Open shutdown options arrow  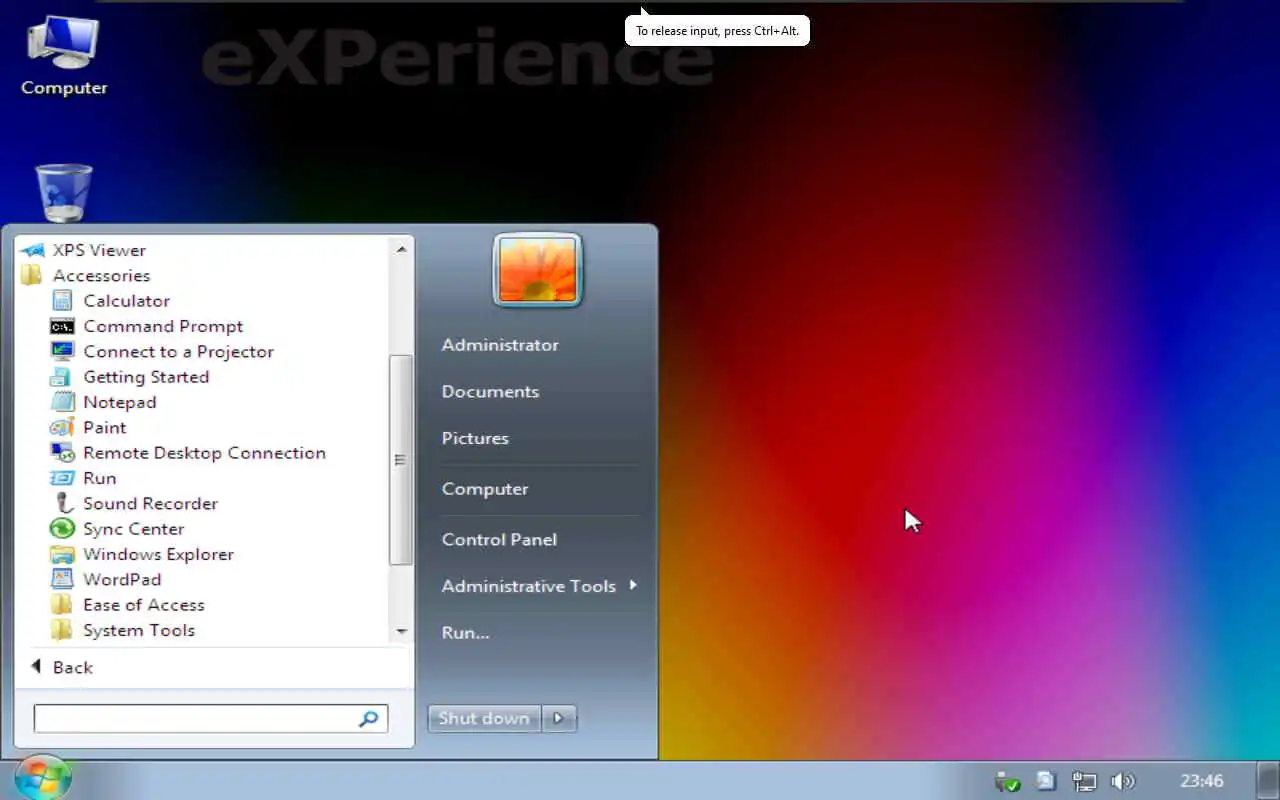[x=559, y=718]
